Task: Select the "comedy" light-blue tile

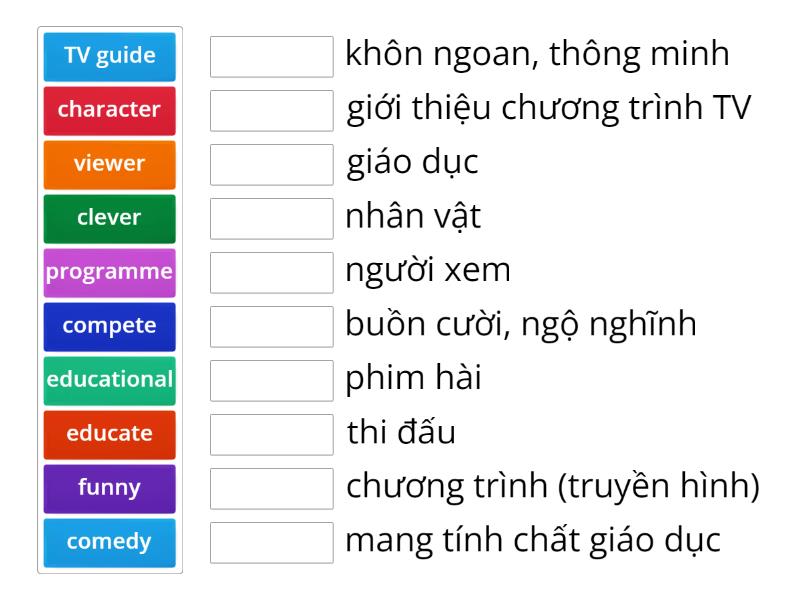Action: [109, 542]
